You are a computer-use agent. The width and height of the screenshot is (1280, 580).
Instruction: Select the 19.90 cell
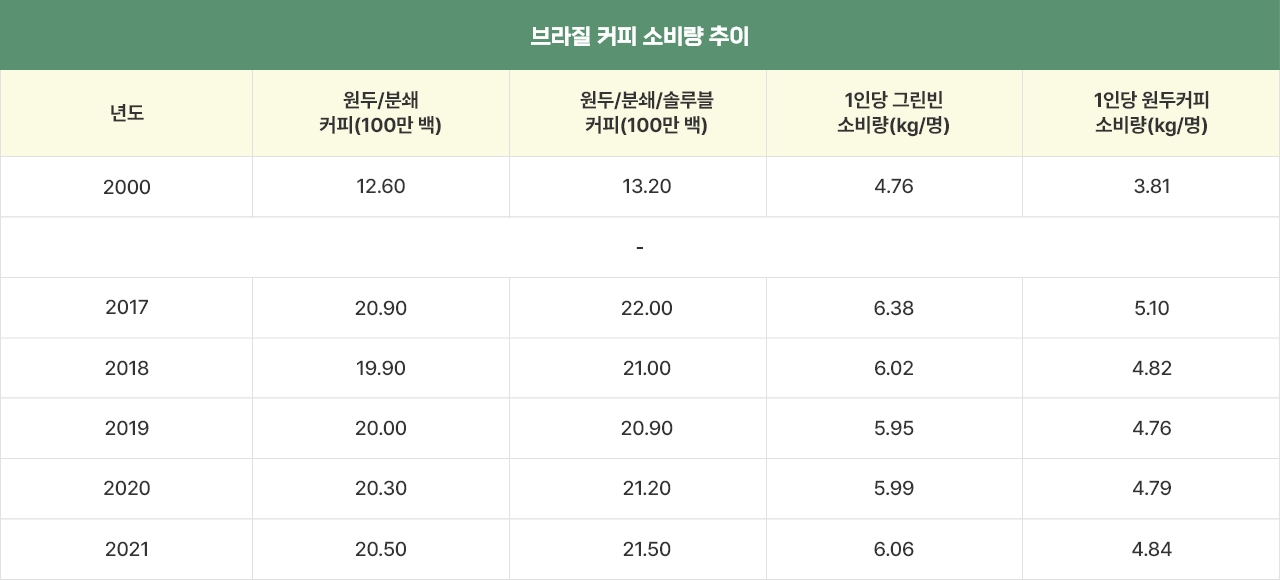[x=381, y=368]
